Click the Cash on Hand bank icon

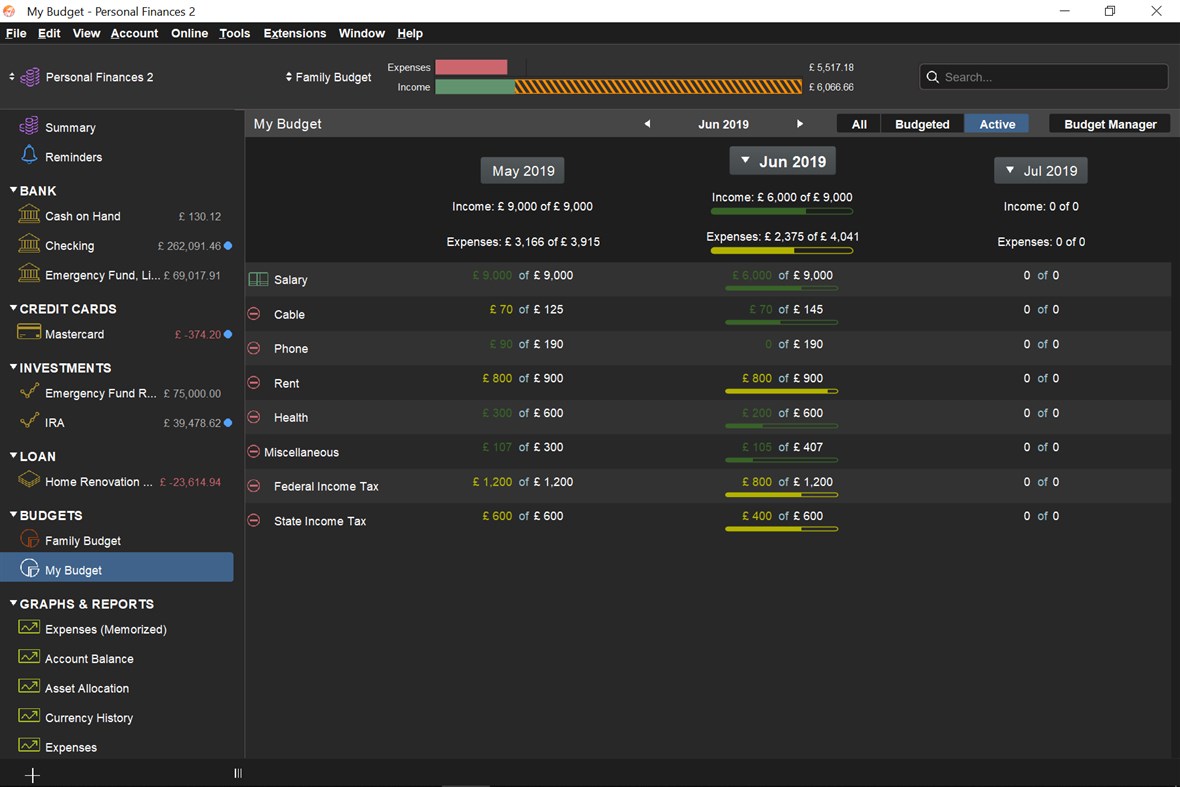point(29,214)
